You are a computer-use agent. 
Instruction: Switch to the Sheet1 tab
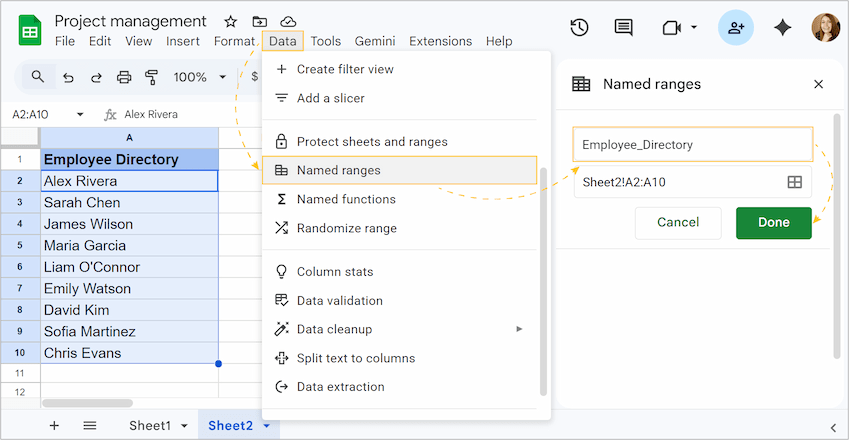tap(150, 426)
